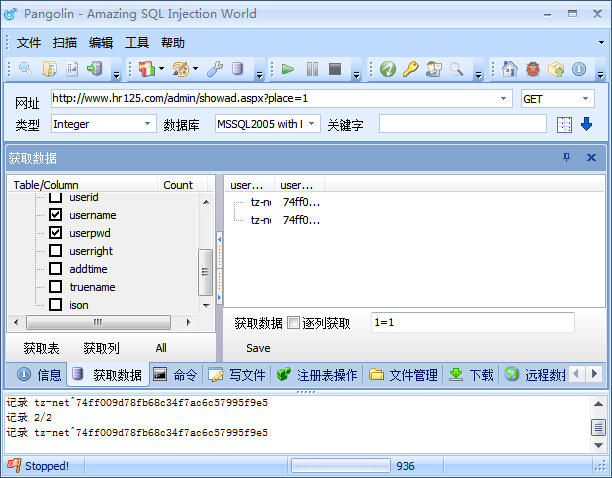The width and height of the screenshot is (612, 478).
Task: Start scan with green play button
Action: click(288, 69)
